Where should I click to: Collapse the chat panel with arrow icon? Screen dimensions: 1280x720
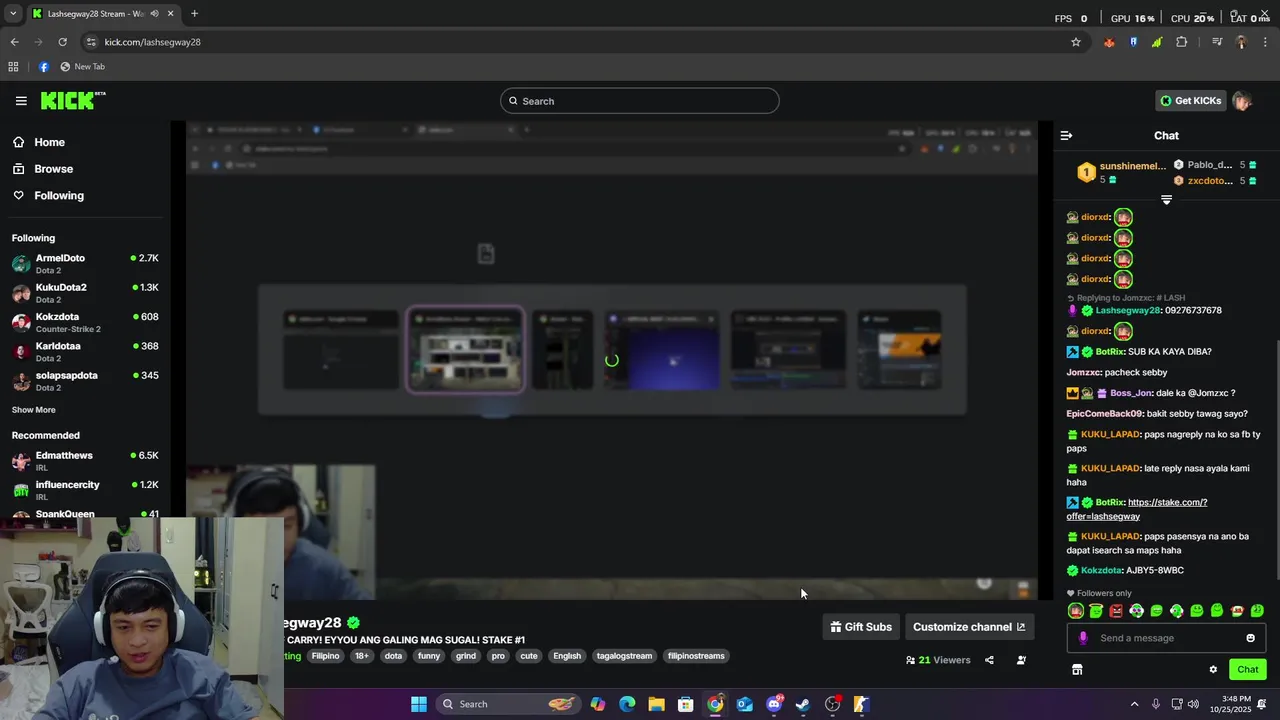(1066, 136)
